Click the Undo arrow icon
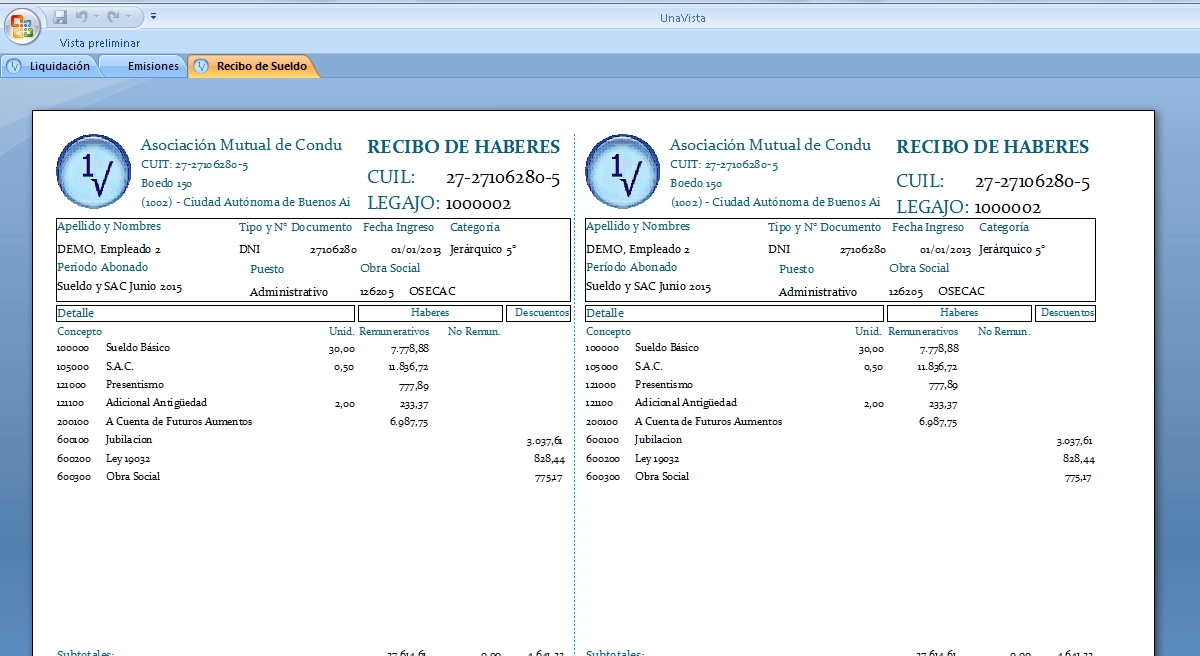Viewport: 1200px width, 656px height. 81,17
